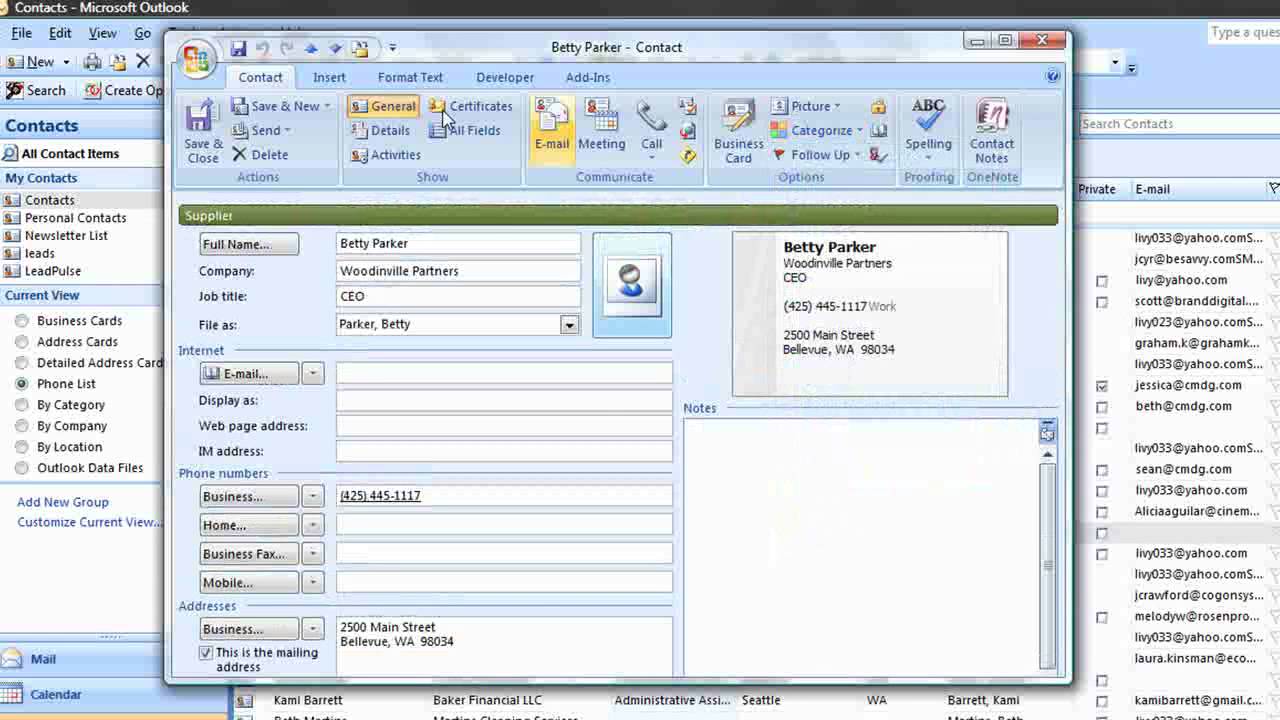
Task: Show the Details page
Action: [x=381, y=130]
